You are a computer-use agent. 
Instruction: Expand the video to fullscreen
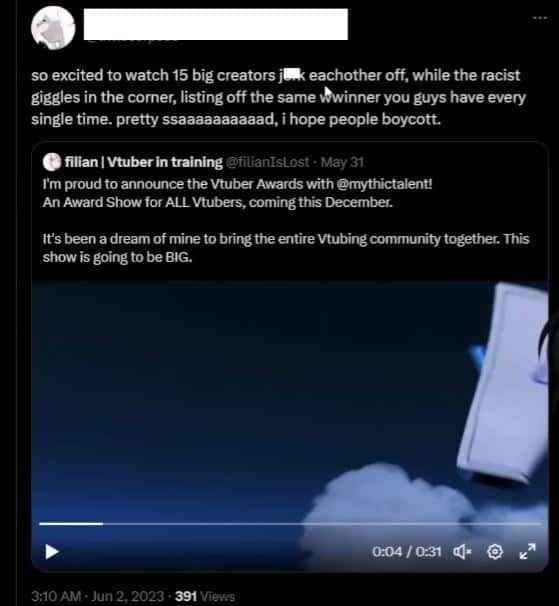[x=527, y=552]
